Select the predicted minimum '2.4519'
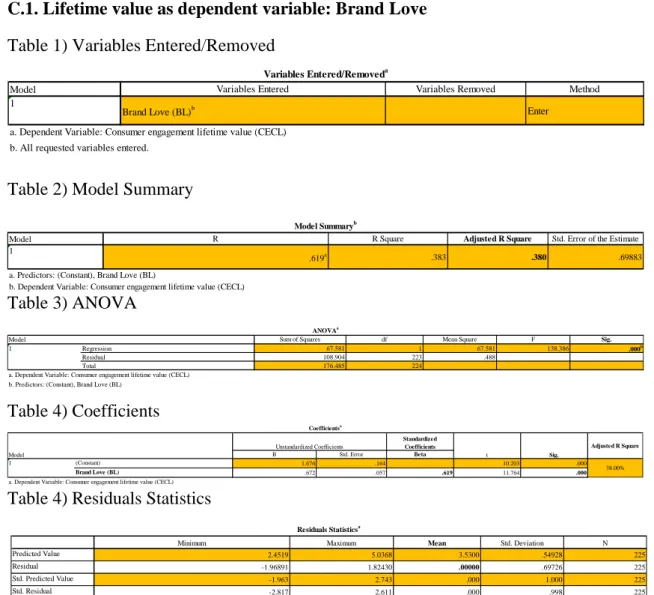 278,555
